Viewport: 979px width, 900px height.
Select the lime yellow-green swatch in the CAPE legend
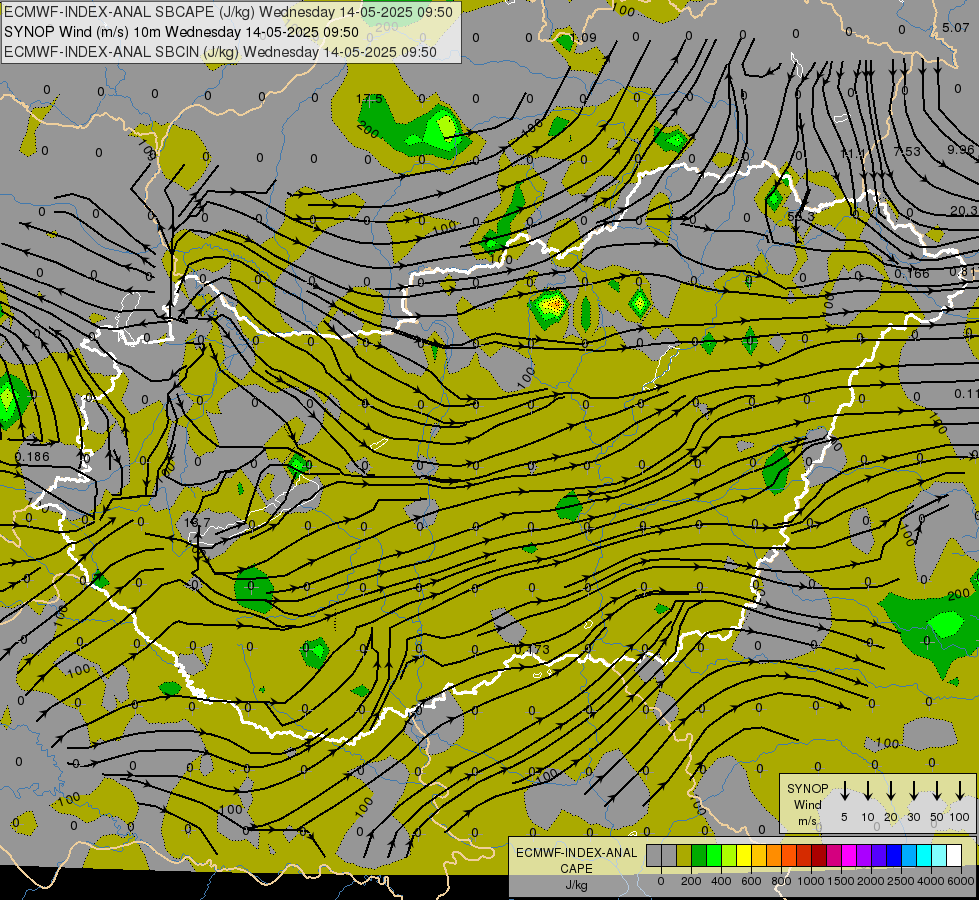click(x=729, y=855)
